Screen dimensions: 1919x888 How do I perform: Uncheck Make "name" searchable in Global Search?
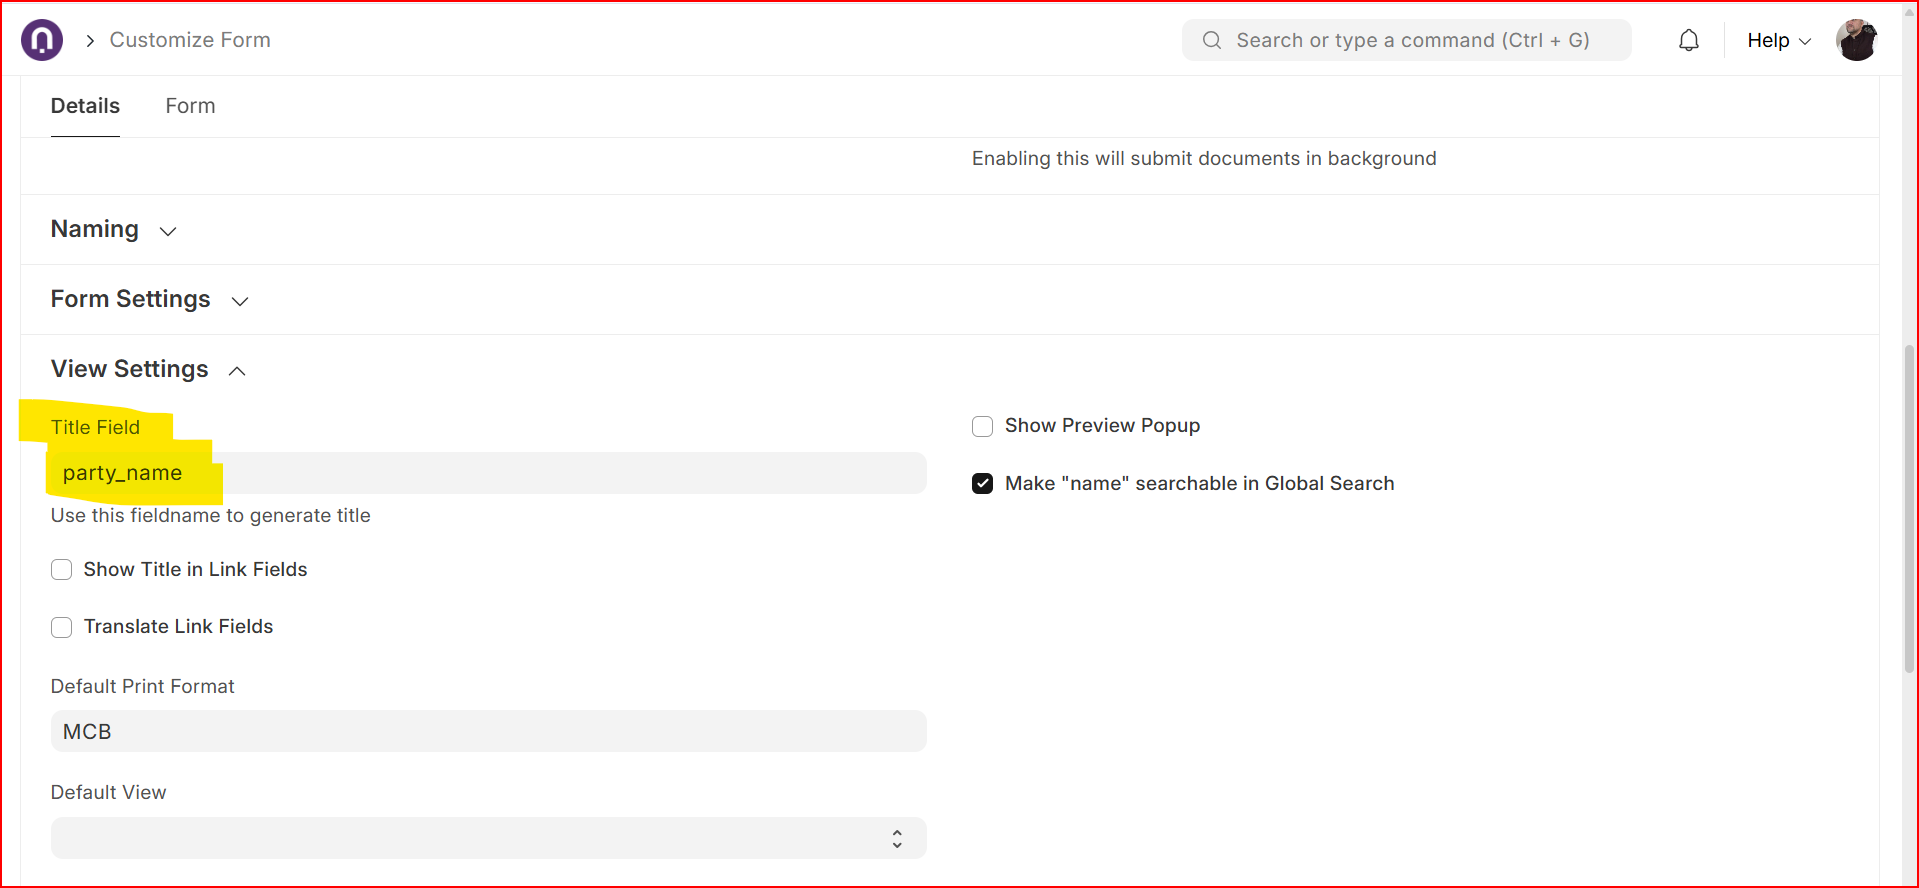coord(983,484)
